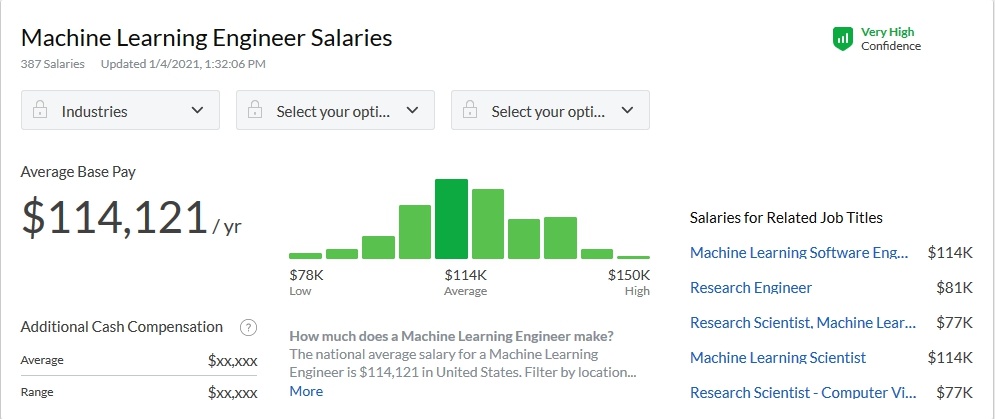Click the lock icon in Industries filter
This screenshot has height=419, width=995.
point(41,111)
